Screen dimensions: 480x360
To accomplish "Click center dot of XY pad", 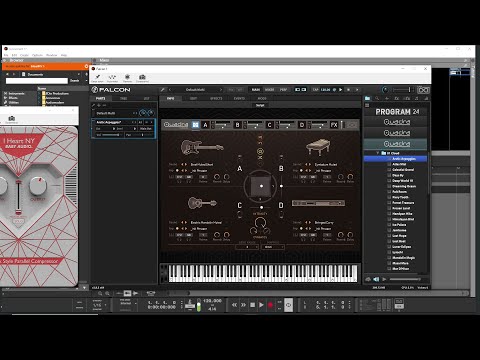I will click(x=261, y=186).
